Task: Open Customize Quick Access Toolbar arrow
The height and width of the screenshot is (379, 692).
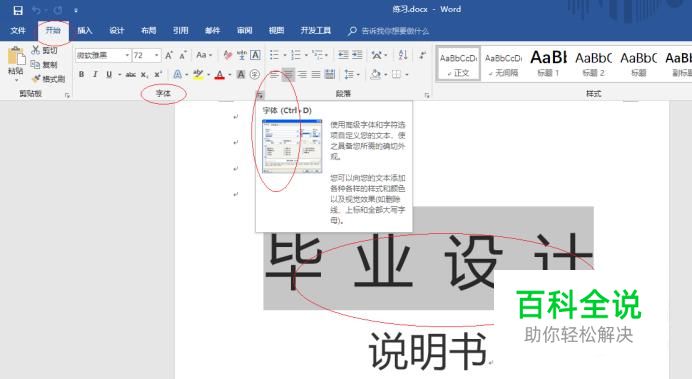Action: (76, 10)
